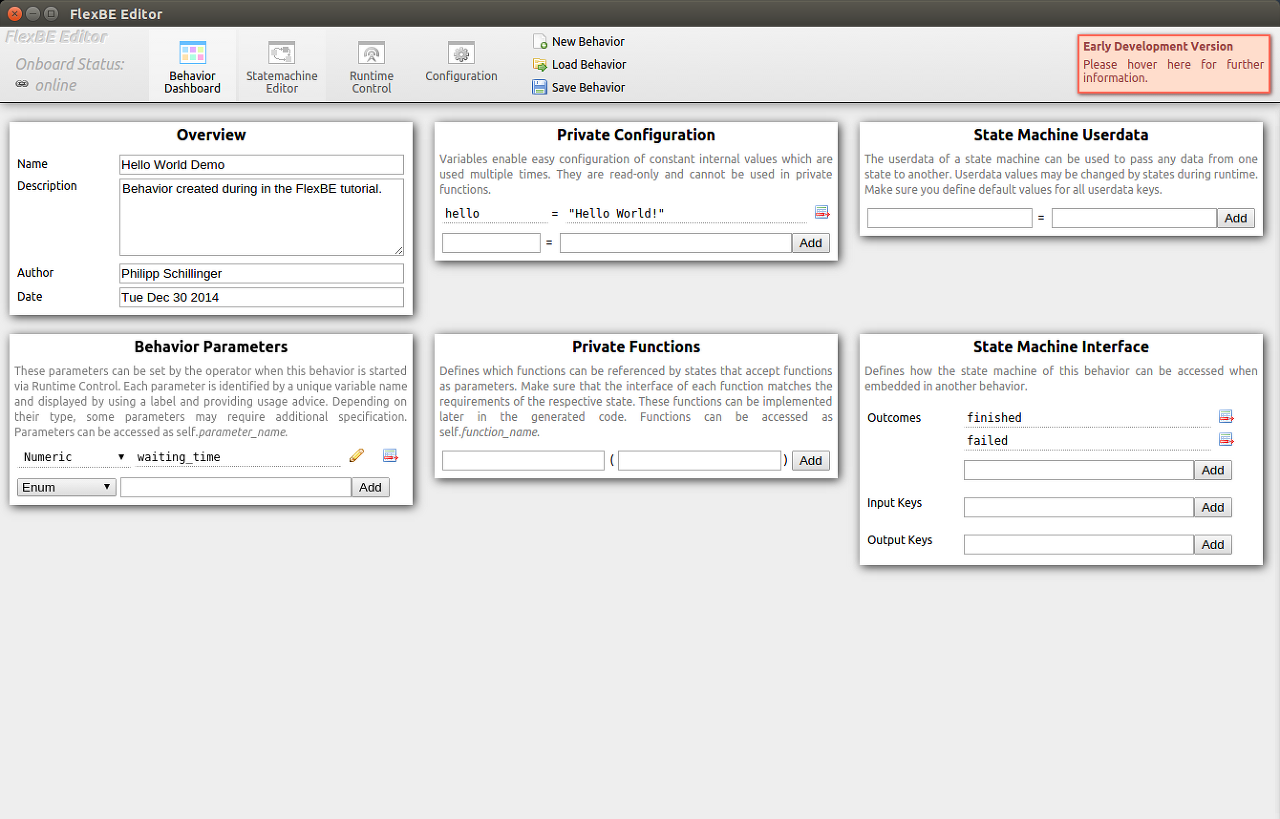The height and width of the screenshot is (819, 1280).
Task: Click the new parameter name field
Action: 235,487
